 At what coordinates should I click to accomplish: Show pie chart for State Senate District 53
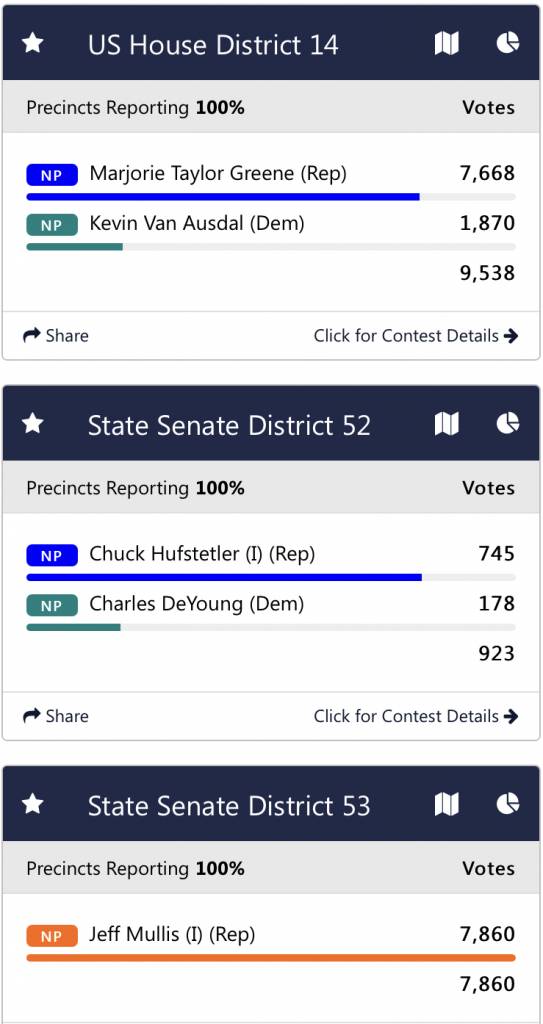[x=508, y=804]
